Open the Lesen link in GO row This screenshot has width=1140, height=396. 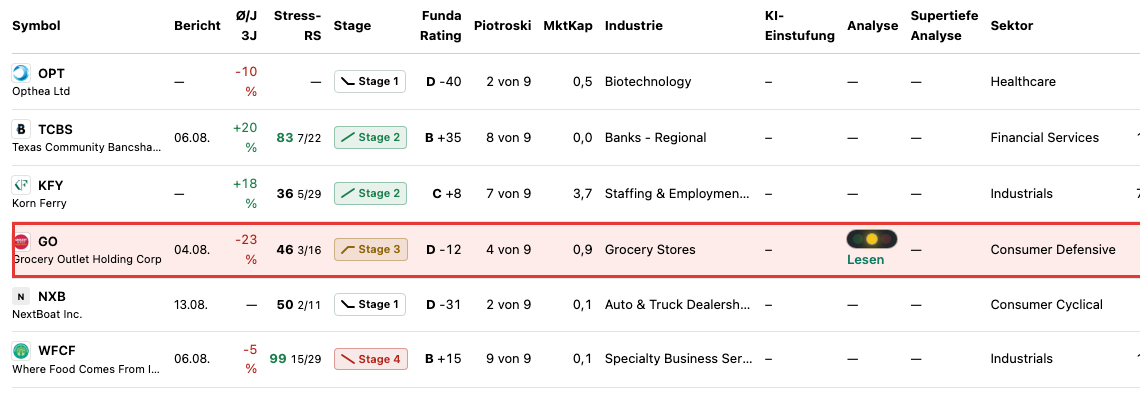coord(865,259)
